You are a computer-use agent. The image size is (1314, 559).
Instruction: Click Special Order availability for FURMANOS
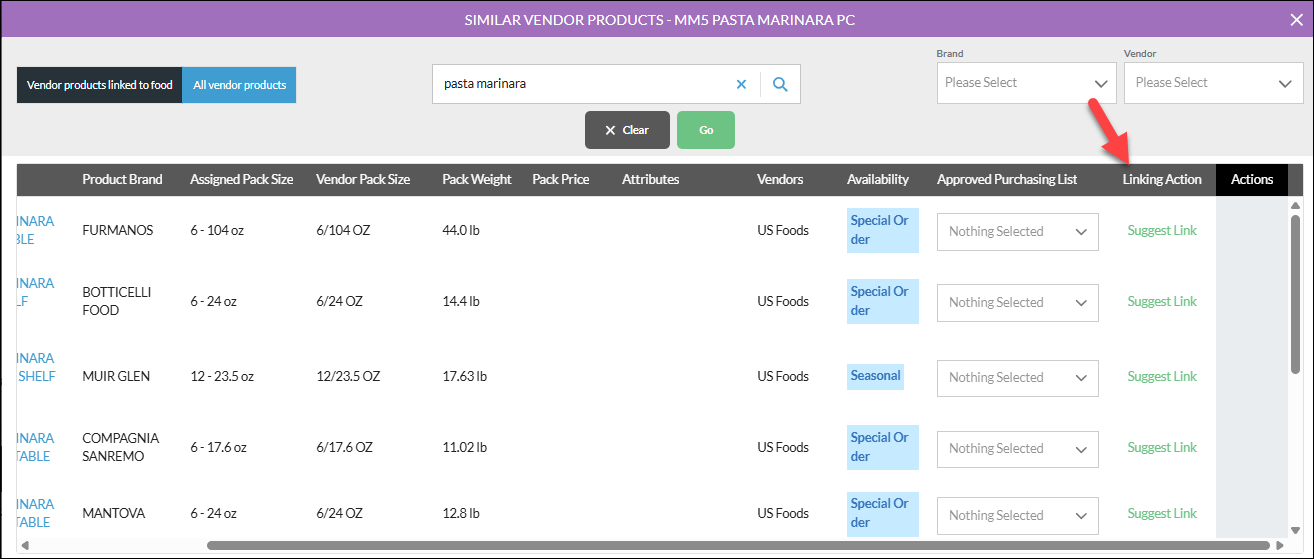(882, 230)
